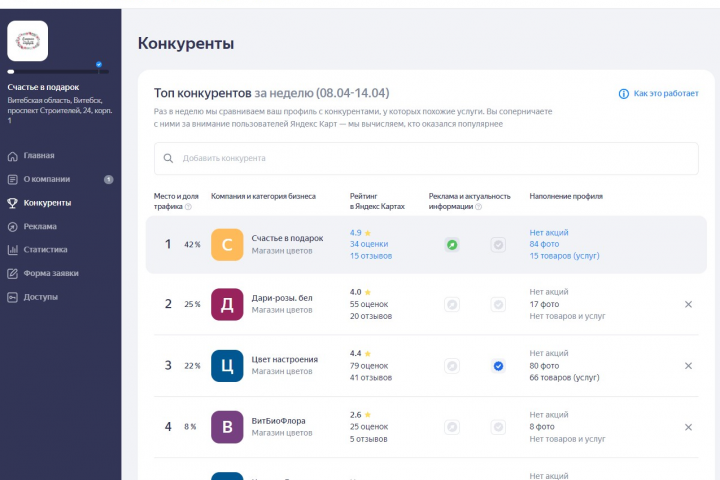
Task: Click the grey actuality checkmark for Счастье в подарок
Action: (498, 245)
